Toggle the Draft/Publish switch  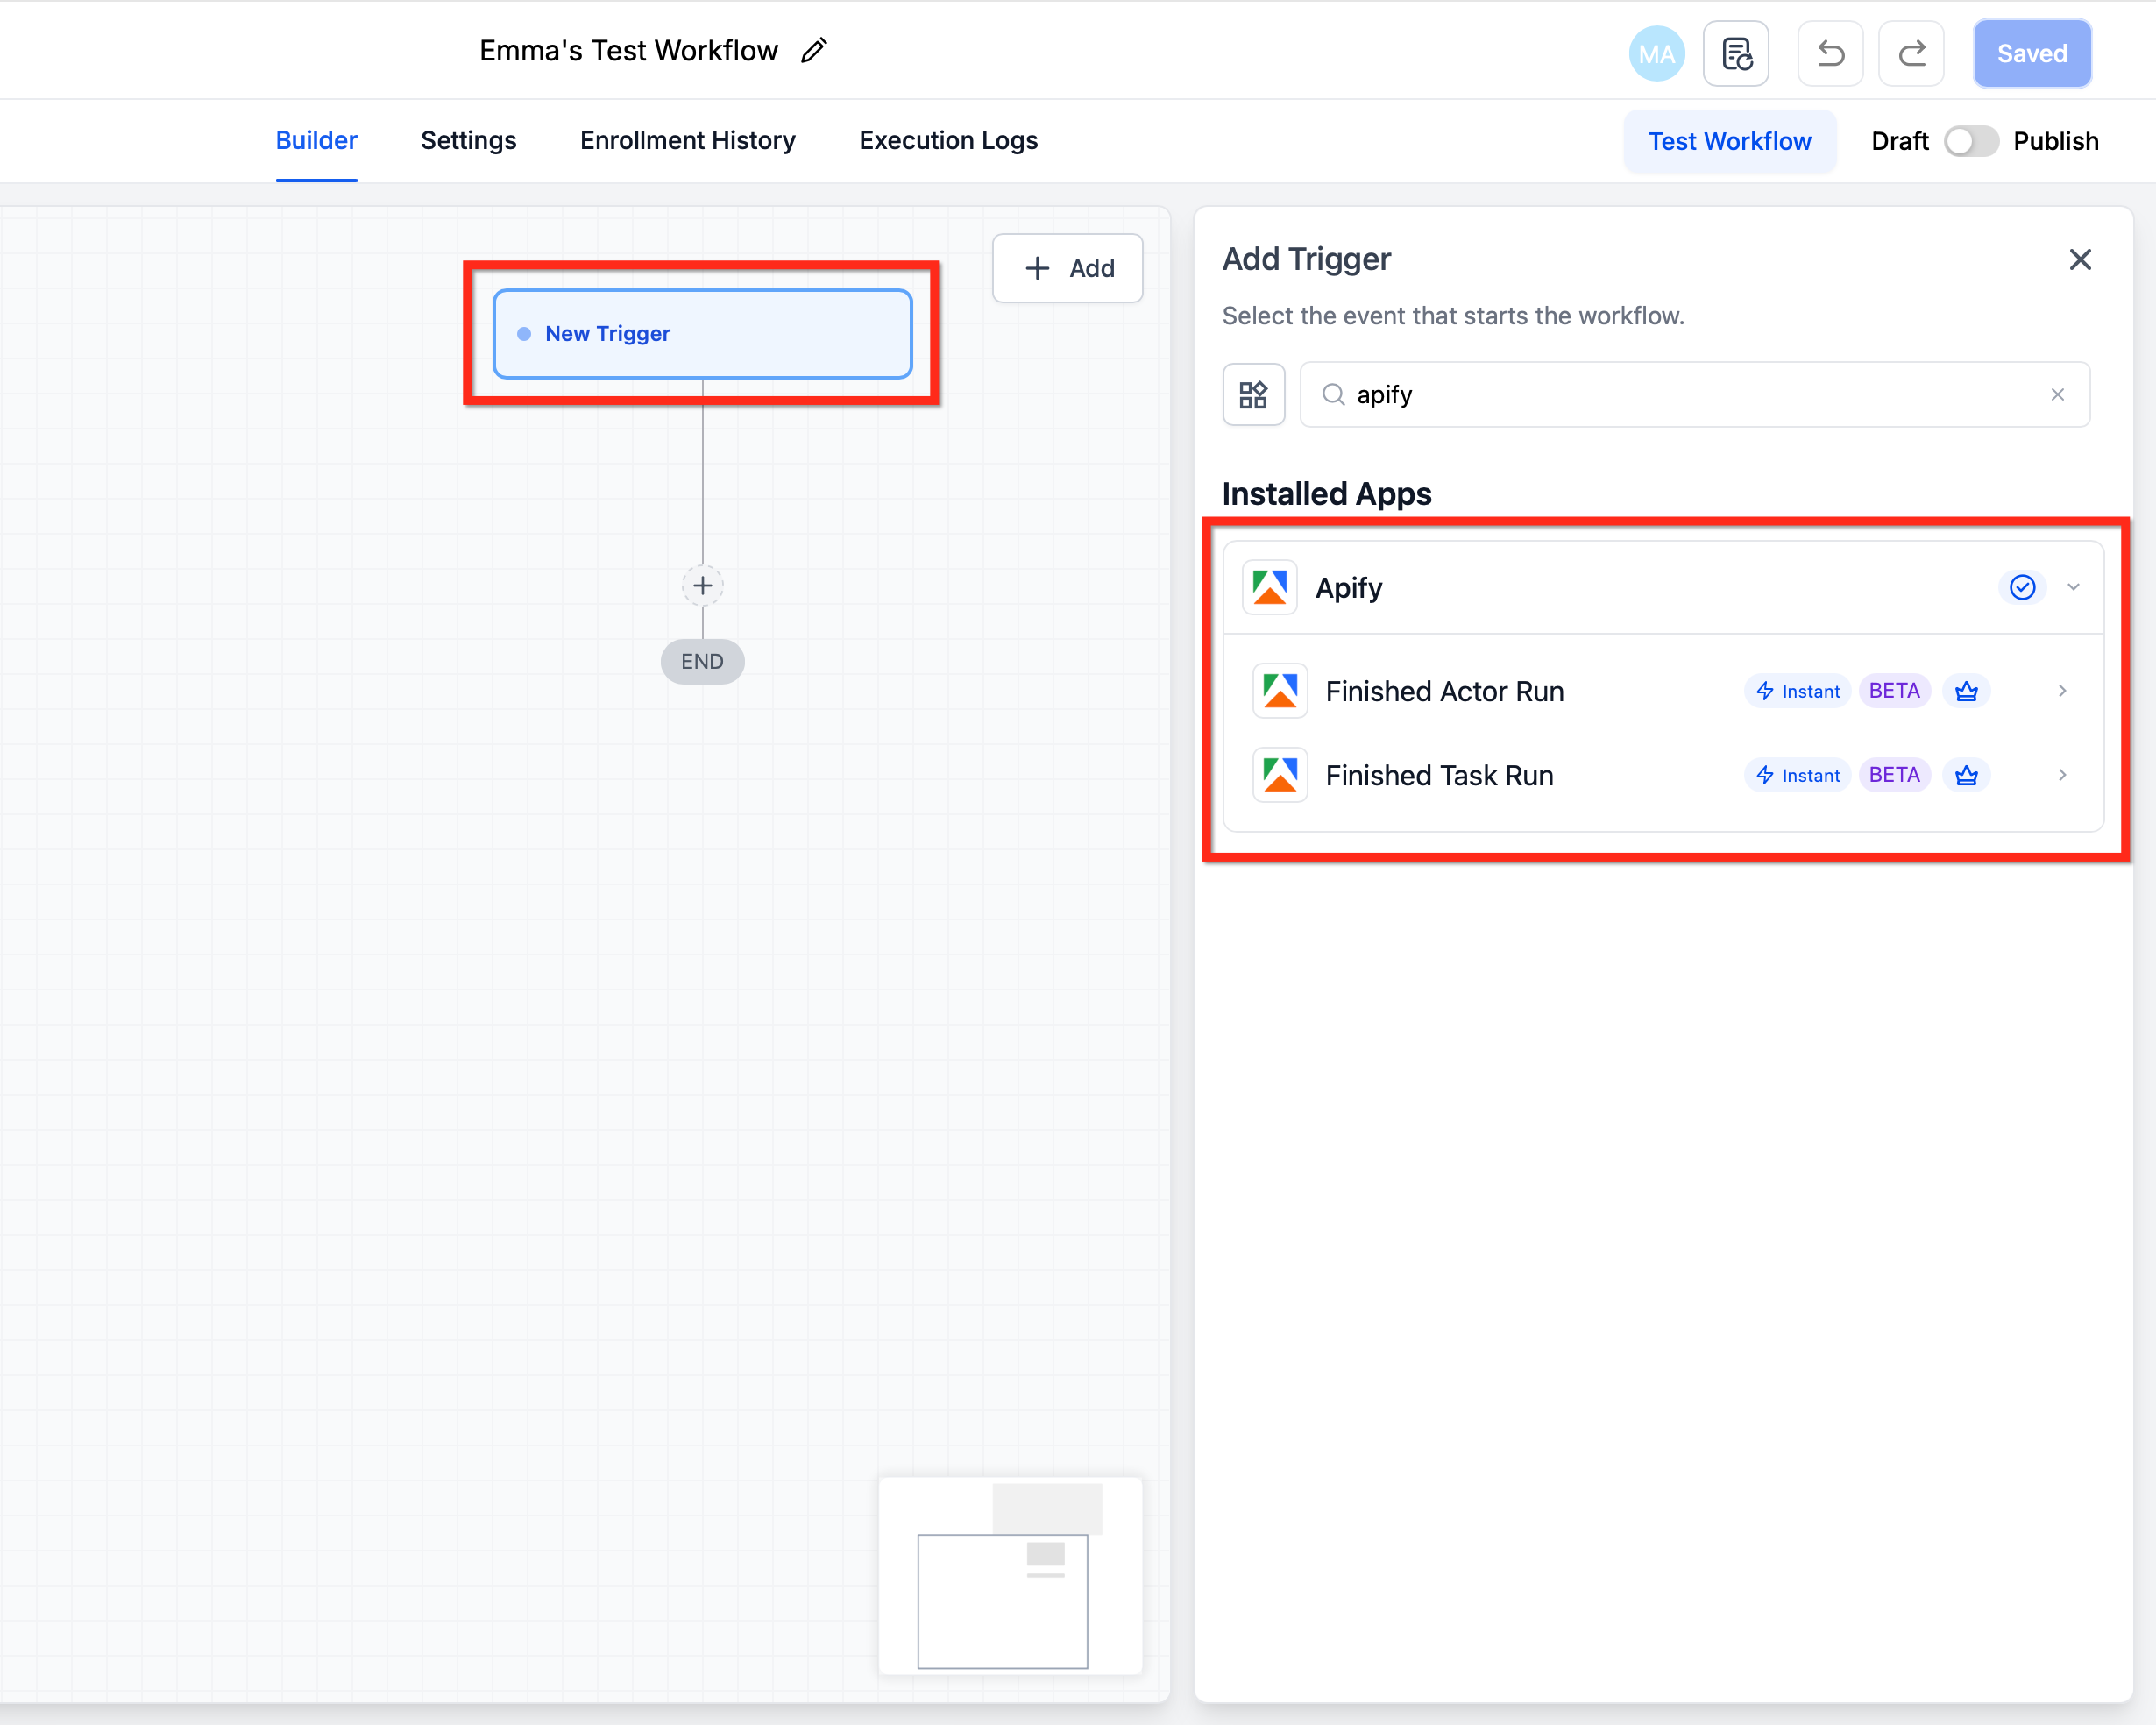tap(1970, 141)
